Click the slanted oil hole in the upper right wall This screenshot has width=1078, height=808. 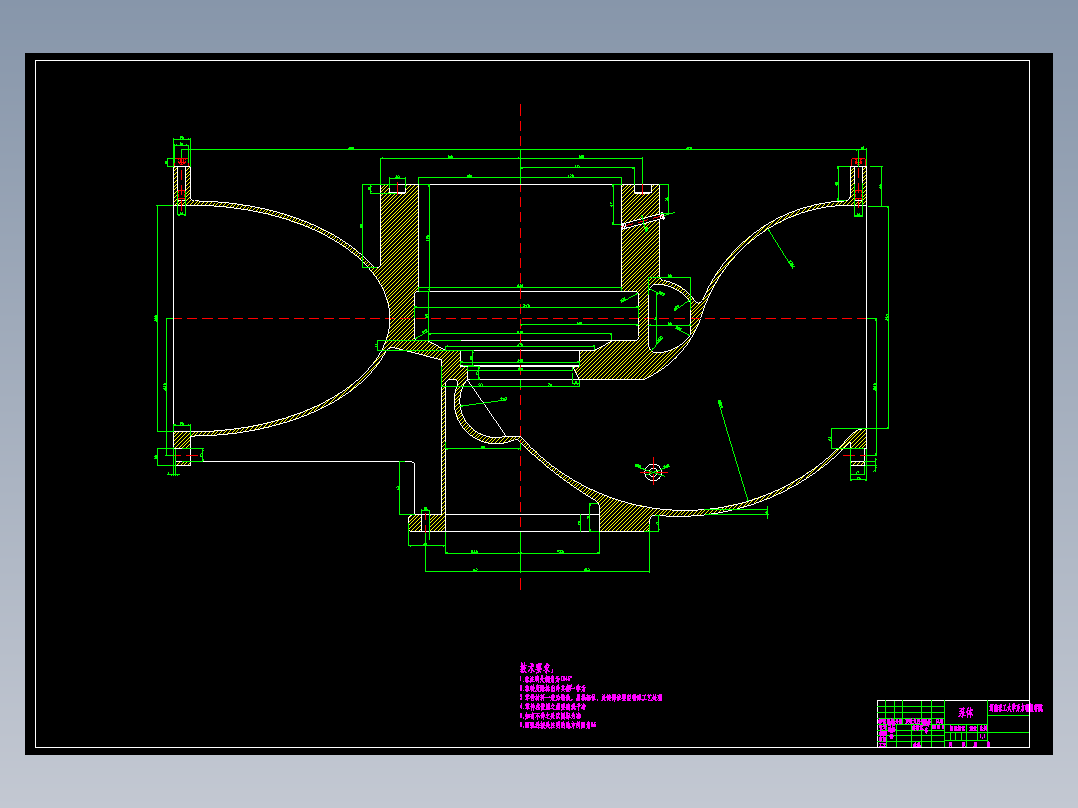644,221
